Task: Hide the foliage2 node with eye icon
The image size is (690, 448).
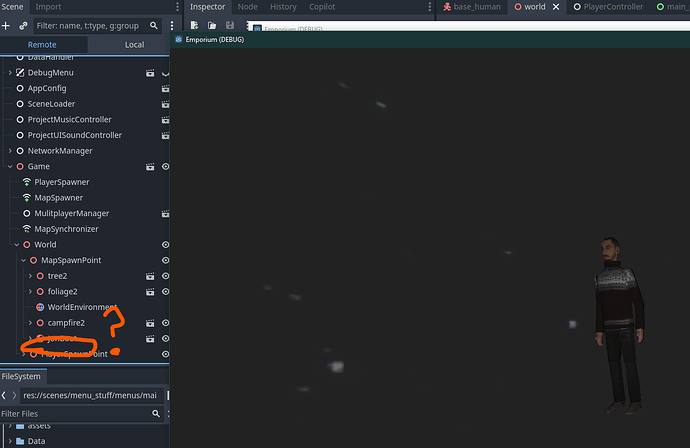Action: [x=165, y=292]
